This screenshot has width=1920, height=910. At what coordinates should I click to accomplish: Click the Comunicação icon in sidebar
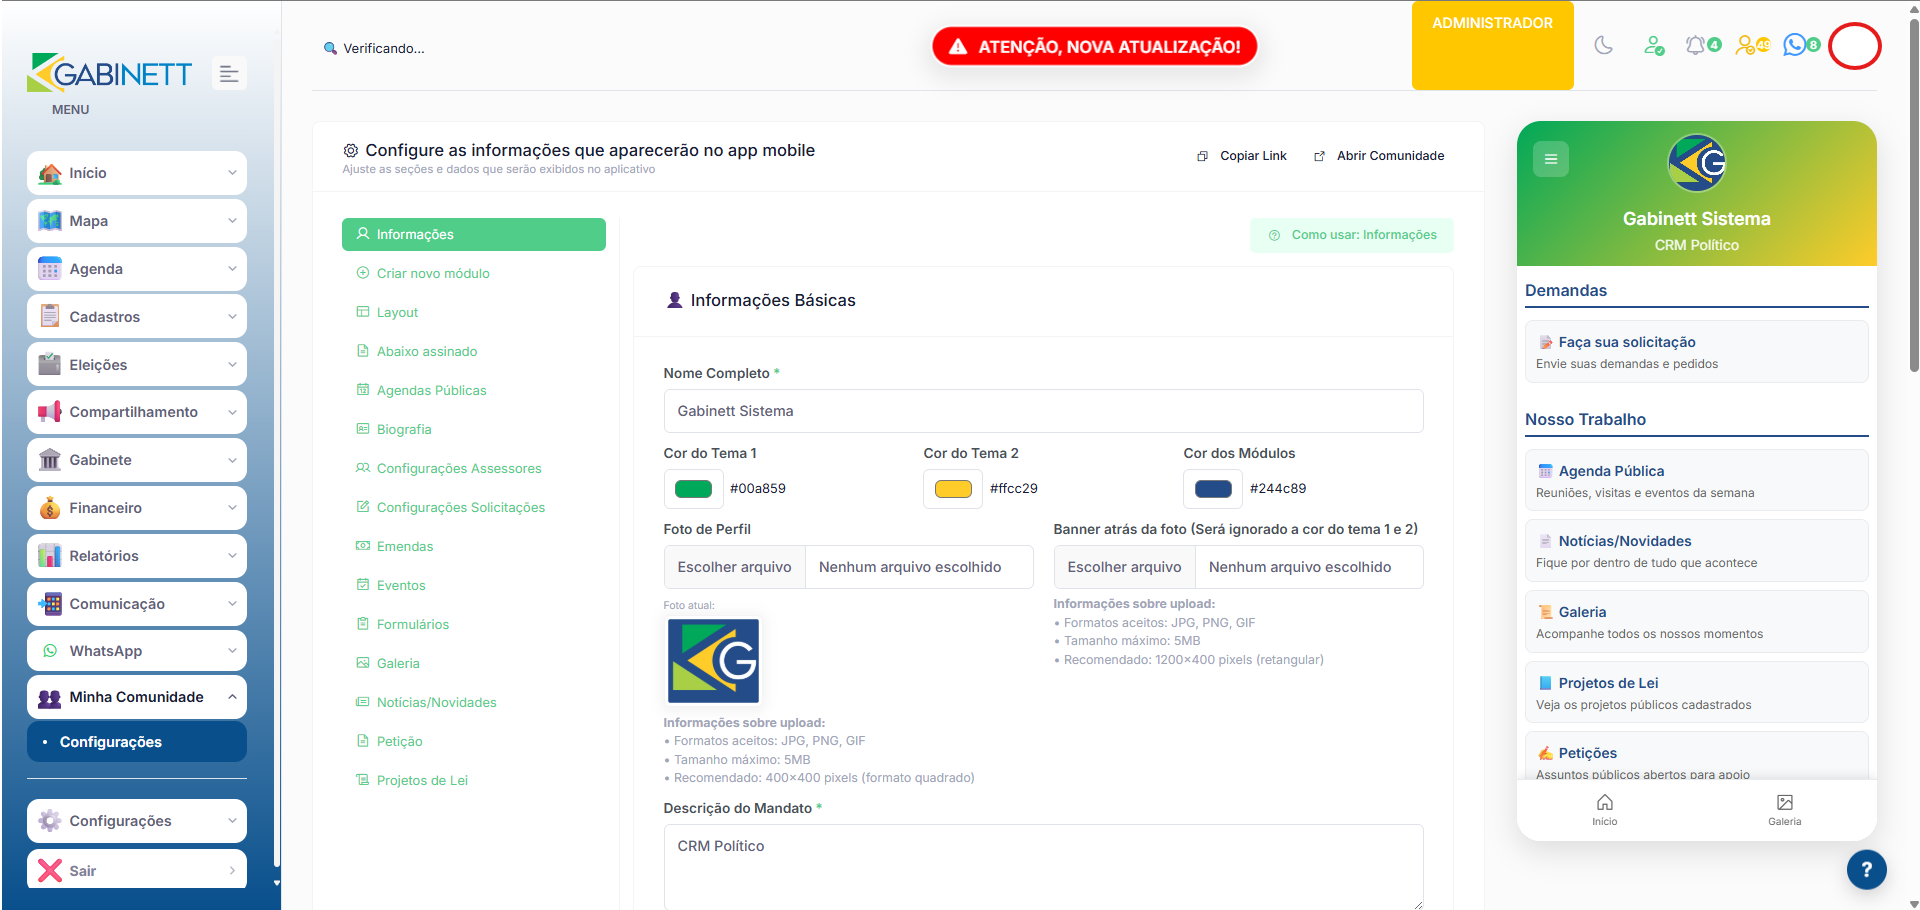[50, 604]
